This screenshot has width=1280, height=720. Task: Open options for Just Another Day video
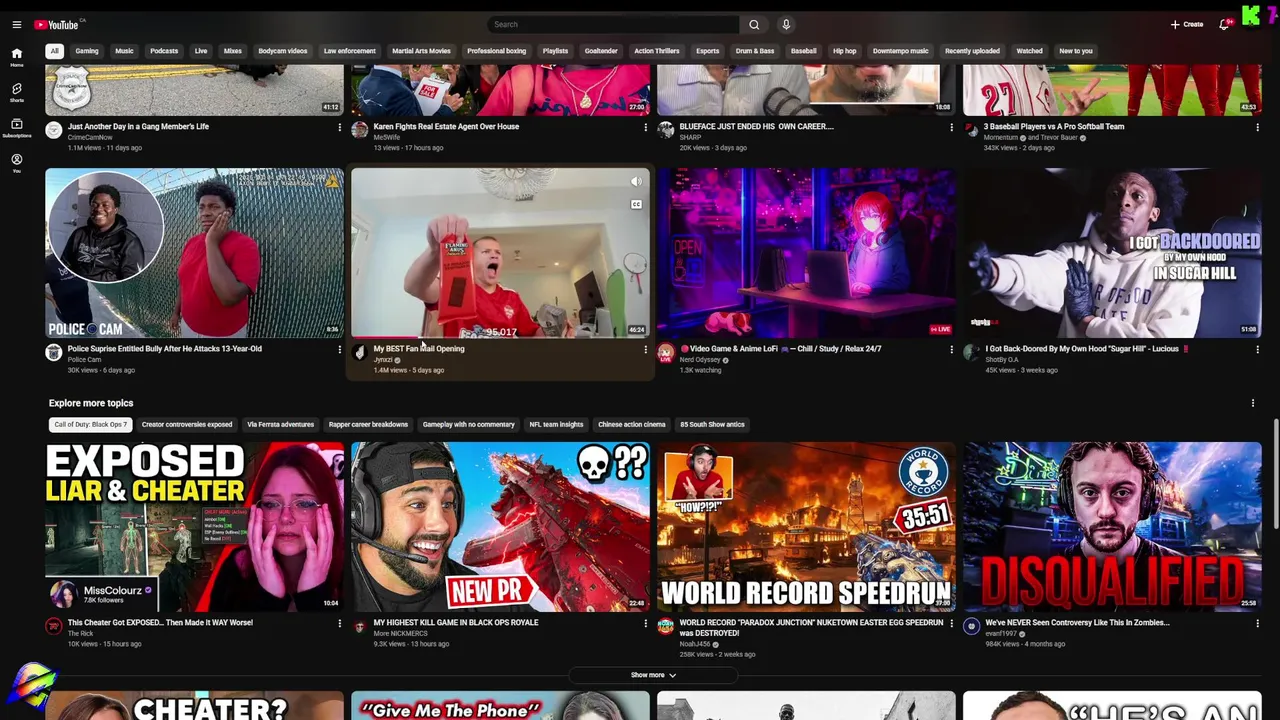click(x=339, y=127)
